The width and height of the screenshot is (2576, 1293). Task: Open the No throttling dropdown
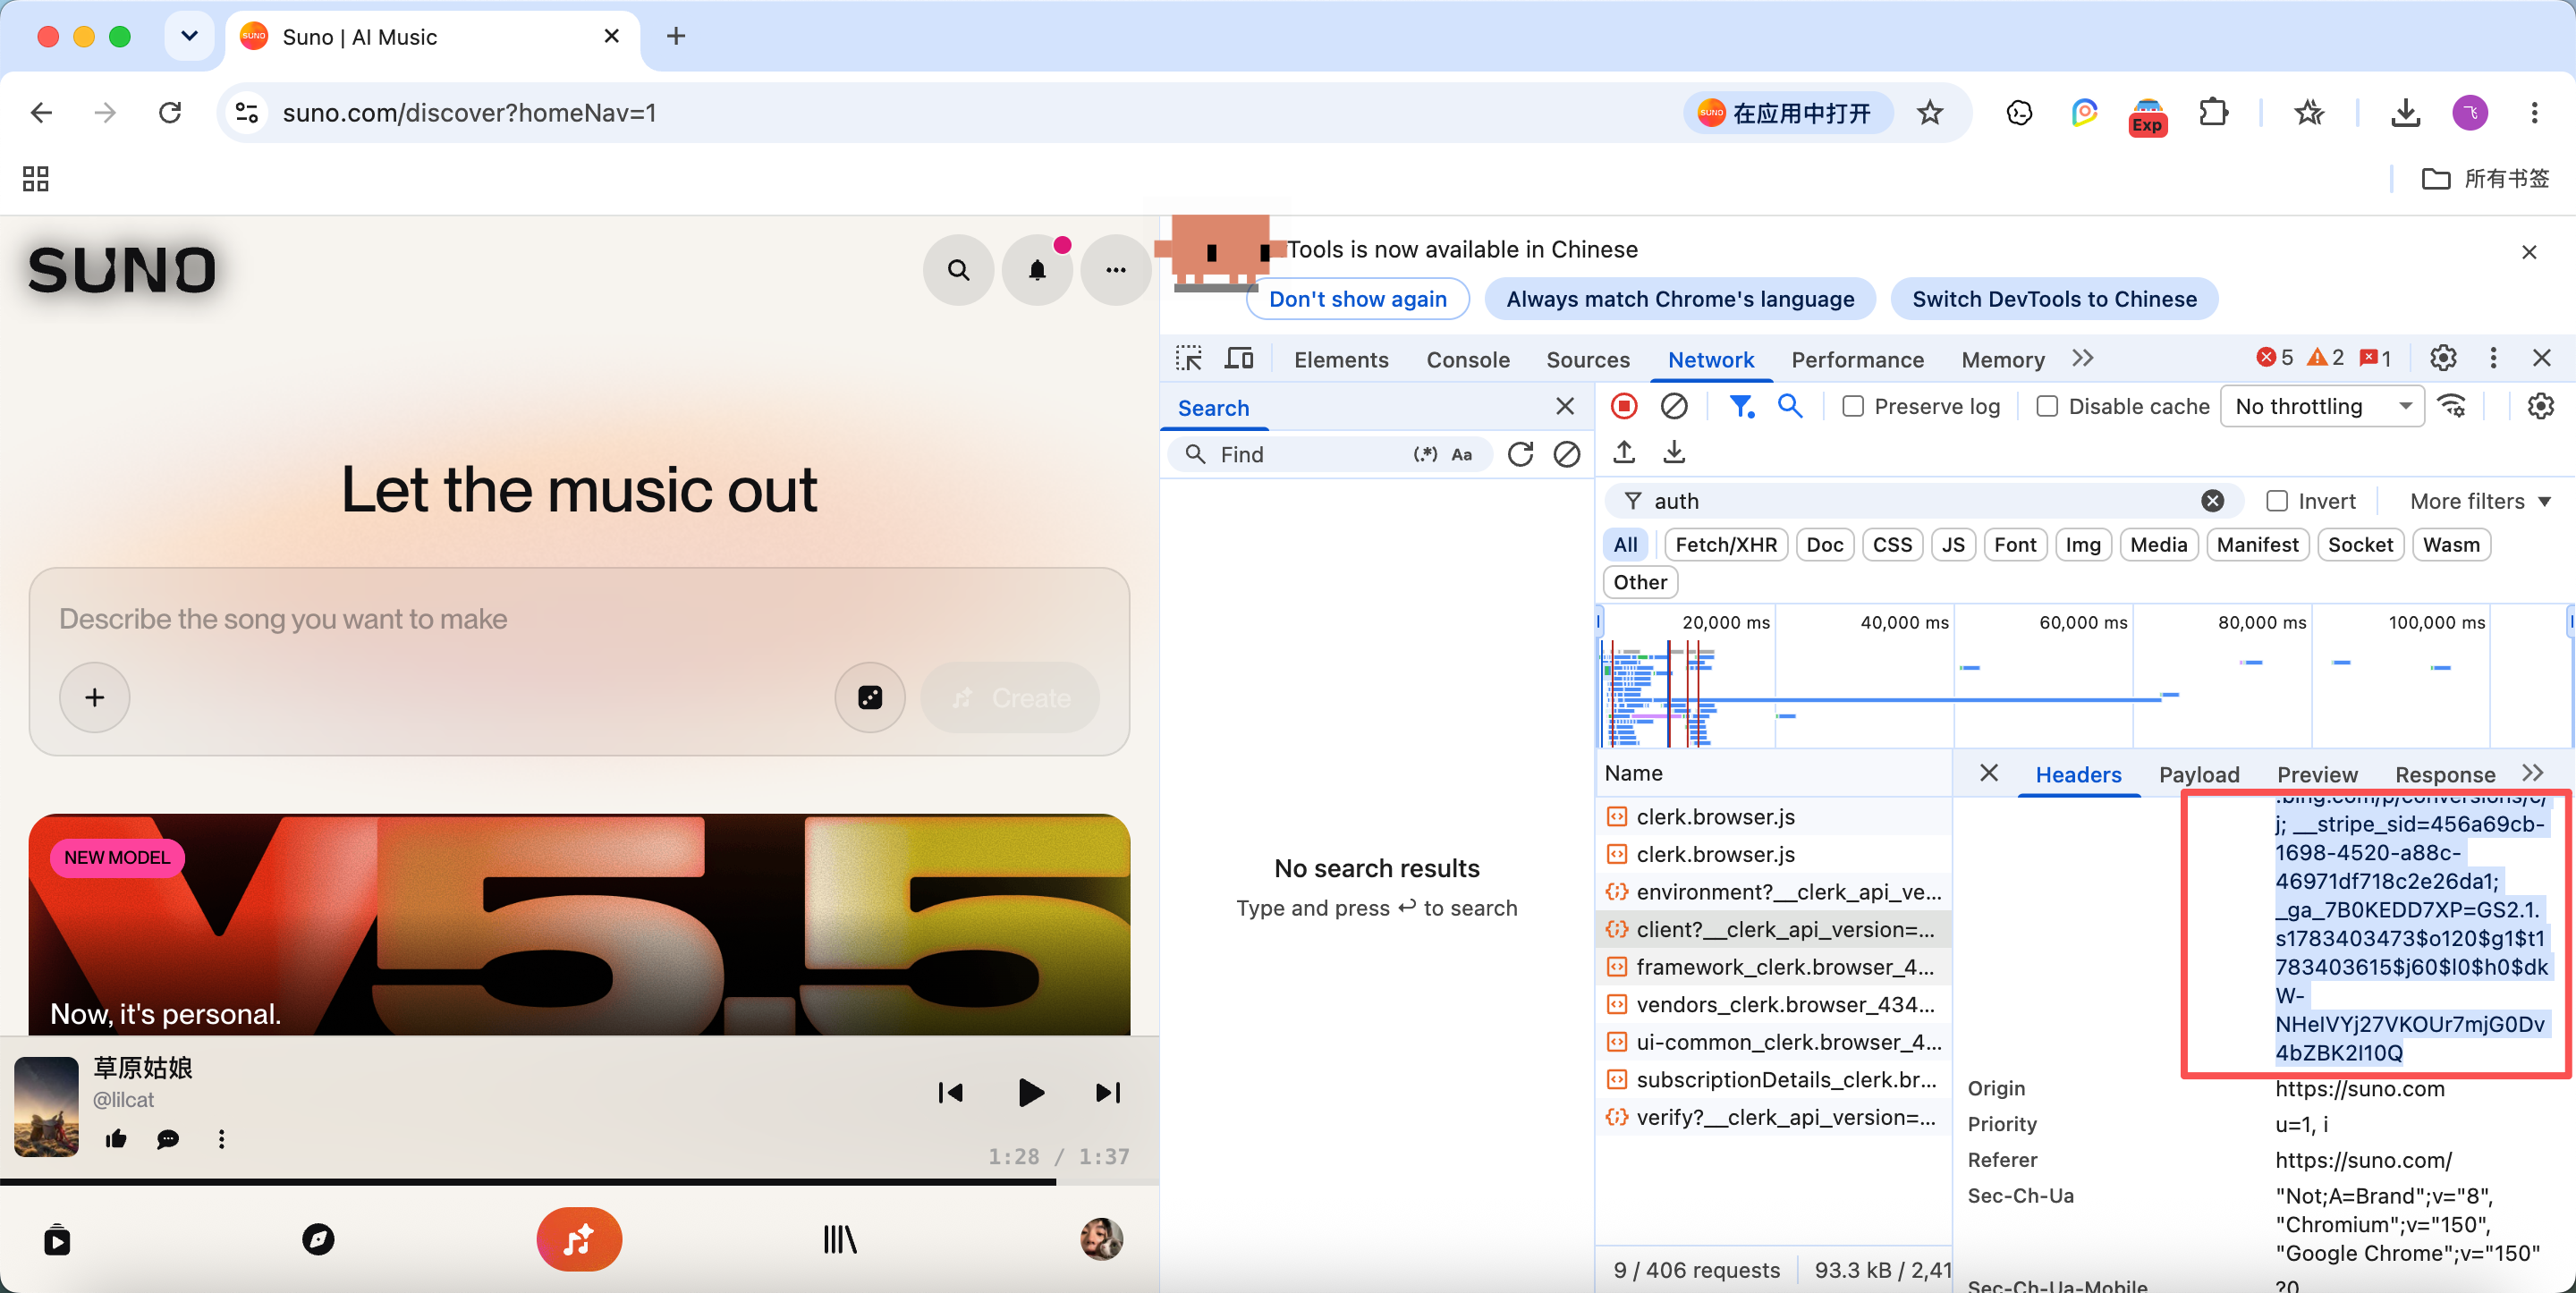2322,407
